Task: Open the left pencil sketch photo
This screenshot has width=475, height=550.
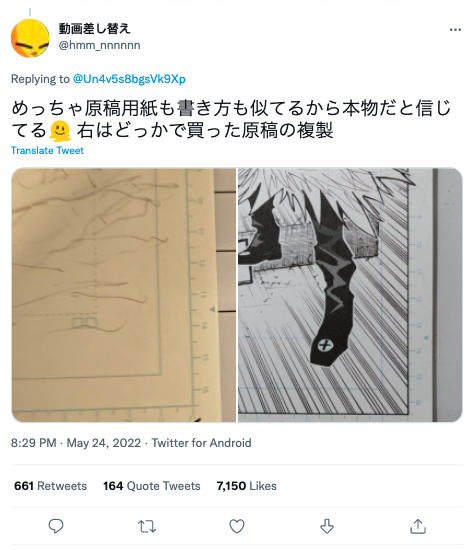Action: (x=124, y=295)
